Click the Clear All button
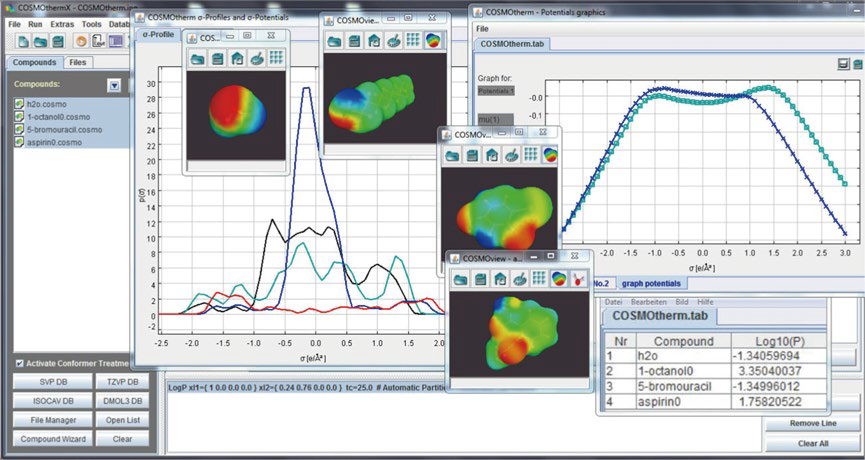 (x=813, y=443)
